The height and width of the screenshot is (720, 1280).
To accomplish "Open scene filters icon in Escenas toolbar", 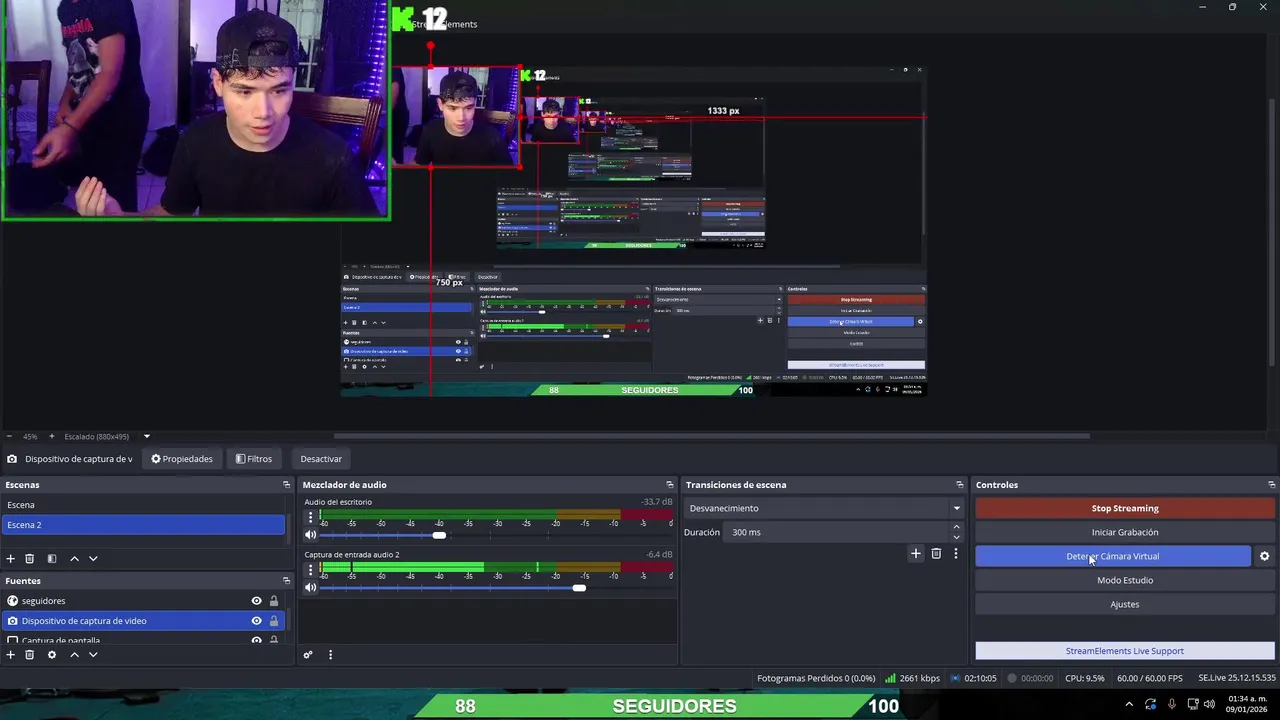I will pos(52,558).
